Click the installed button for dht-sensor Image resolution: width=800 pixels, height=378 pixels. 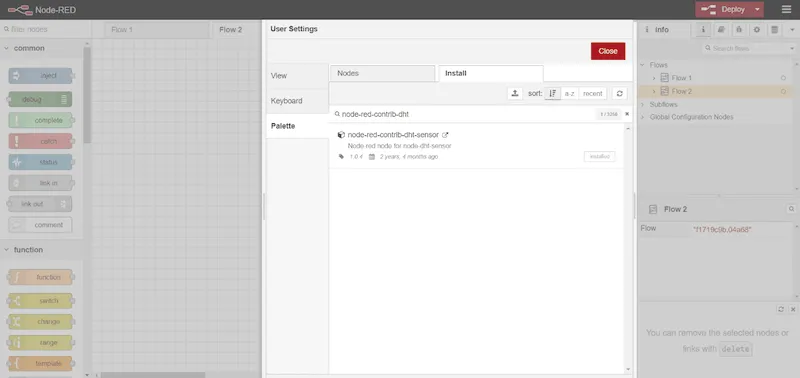tap(599, 157)
